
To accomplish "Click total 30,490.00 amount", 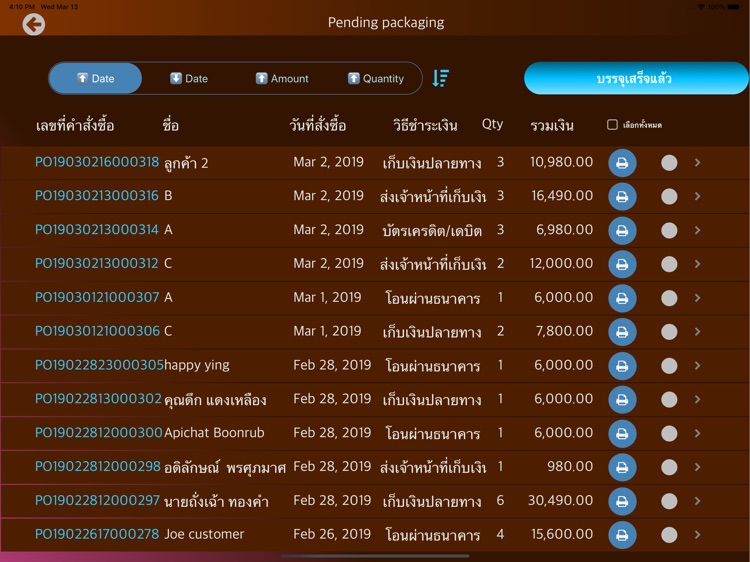I will pos(560,500).
